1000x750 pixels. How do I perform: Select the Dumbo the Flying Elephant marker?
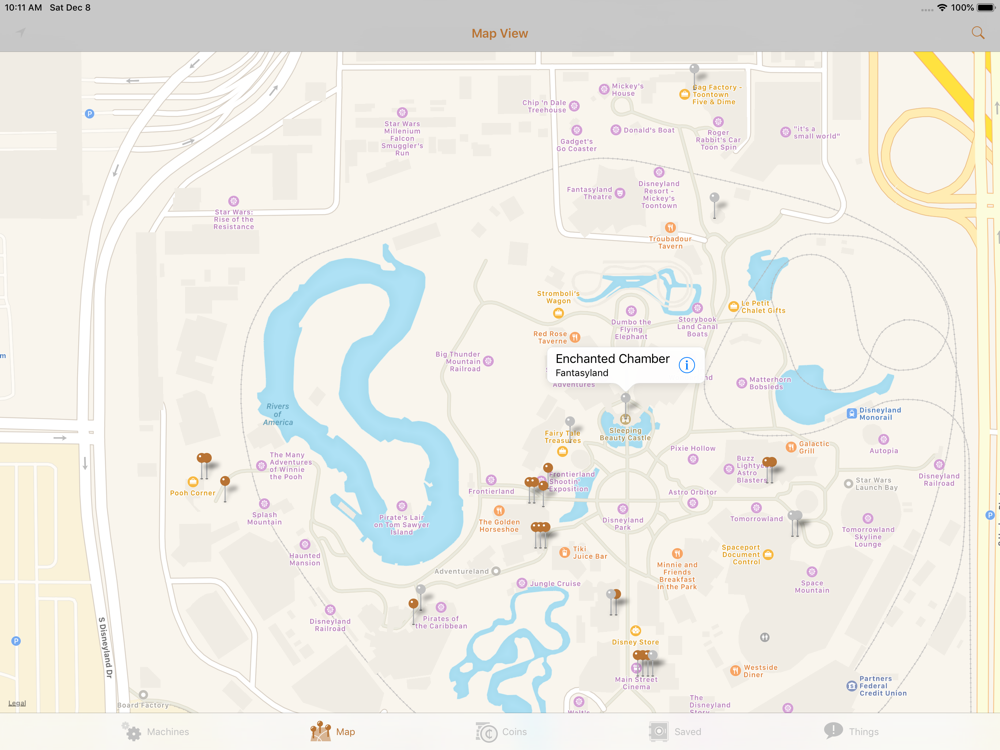click(x=631, y=311)
